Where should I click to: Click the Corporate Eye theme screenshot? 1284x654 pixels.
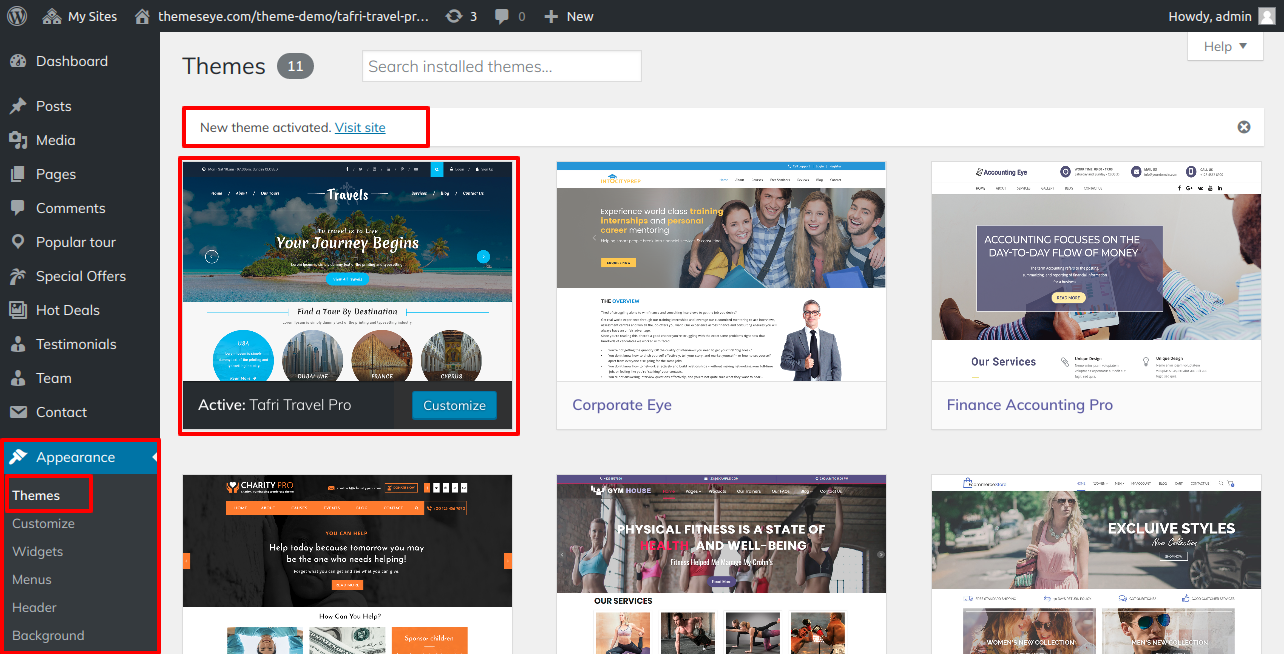pyautogui.click(x=721, y=271)
